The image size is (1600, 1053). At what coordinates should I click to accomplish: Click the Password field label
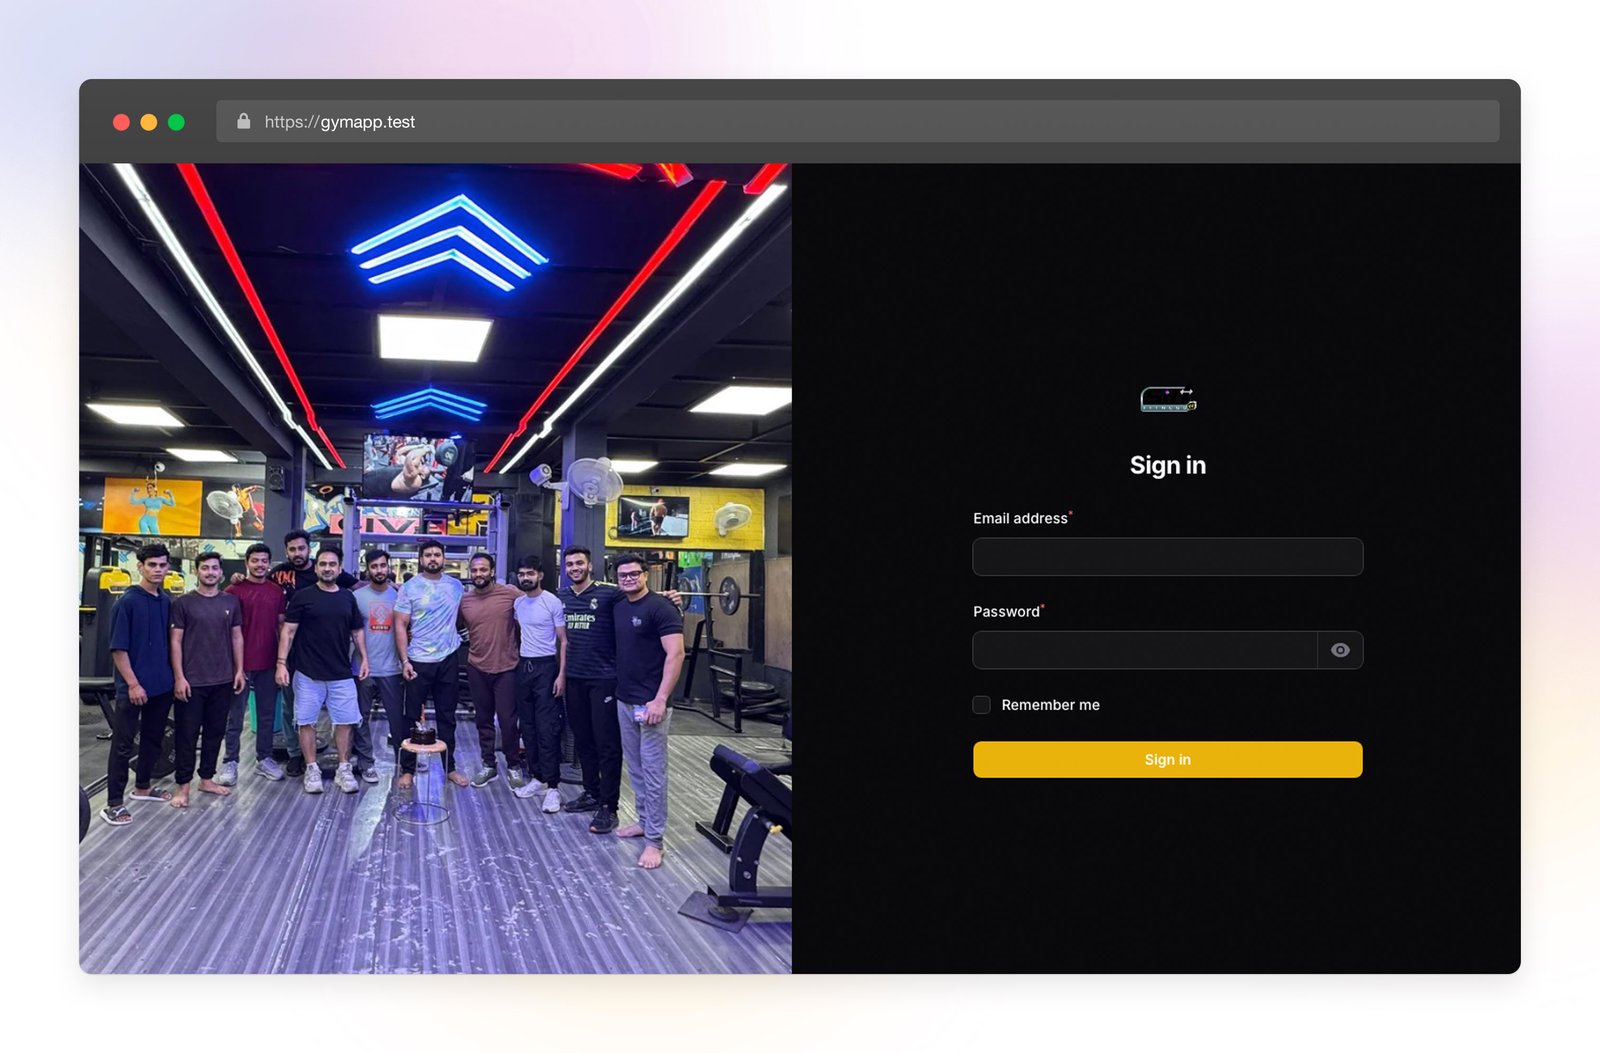click(x=1006, y=611)
